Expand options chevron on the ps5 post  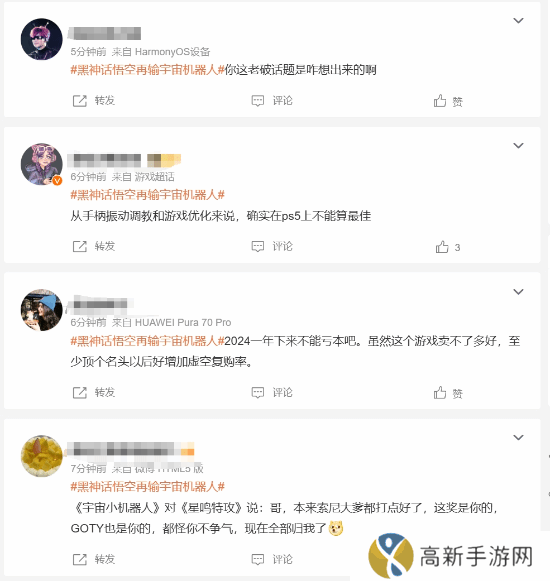coord(518,145)
